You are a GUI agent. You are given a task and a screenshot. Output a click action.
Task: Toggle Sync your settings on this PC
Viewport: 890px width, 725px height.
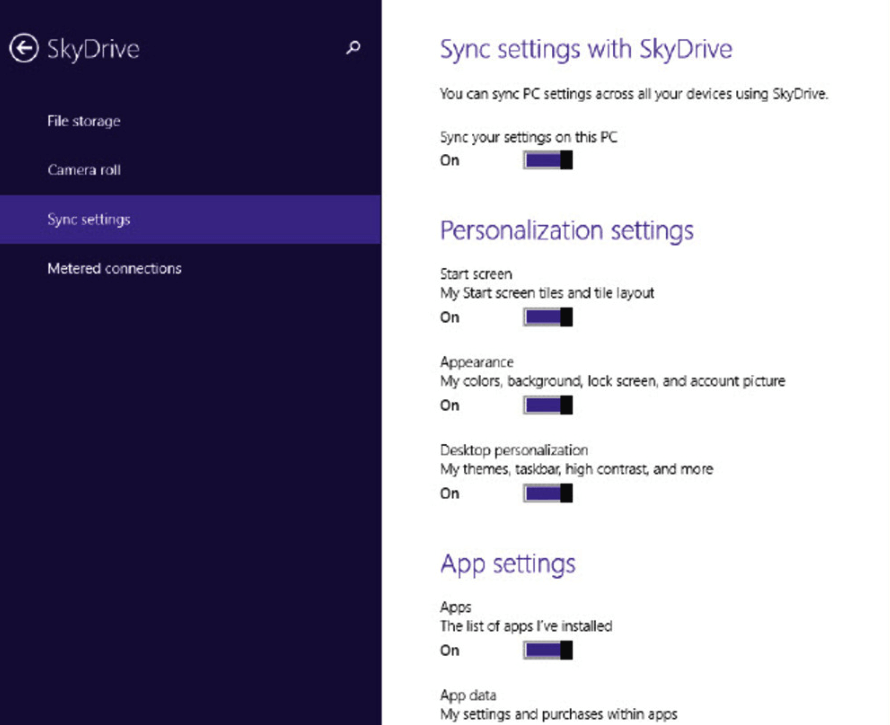tap(548, 160)
